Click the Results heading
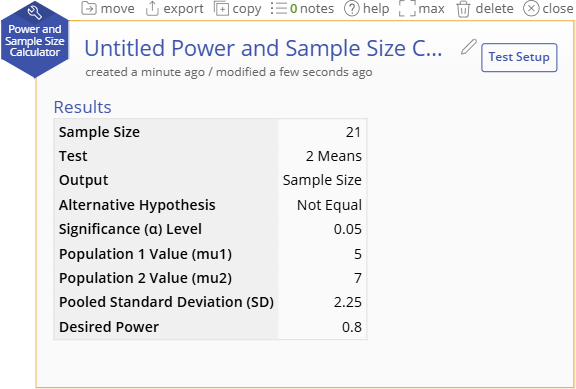This screenshot has width=576, height=389. (x=83, y=107)
